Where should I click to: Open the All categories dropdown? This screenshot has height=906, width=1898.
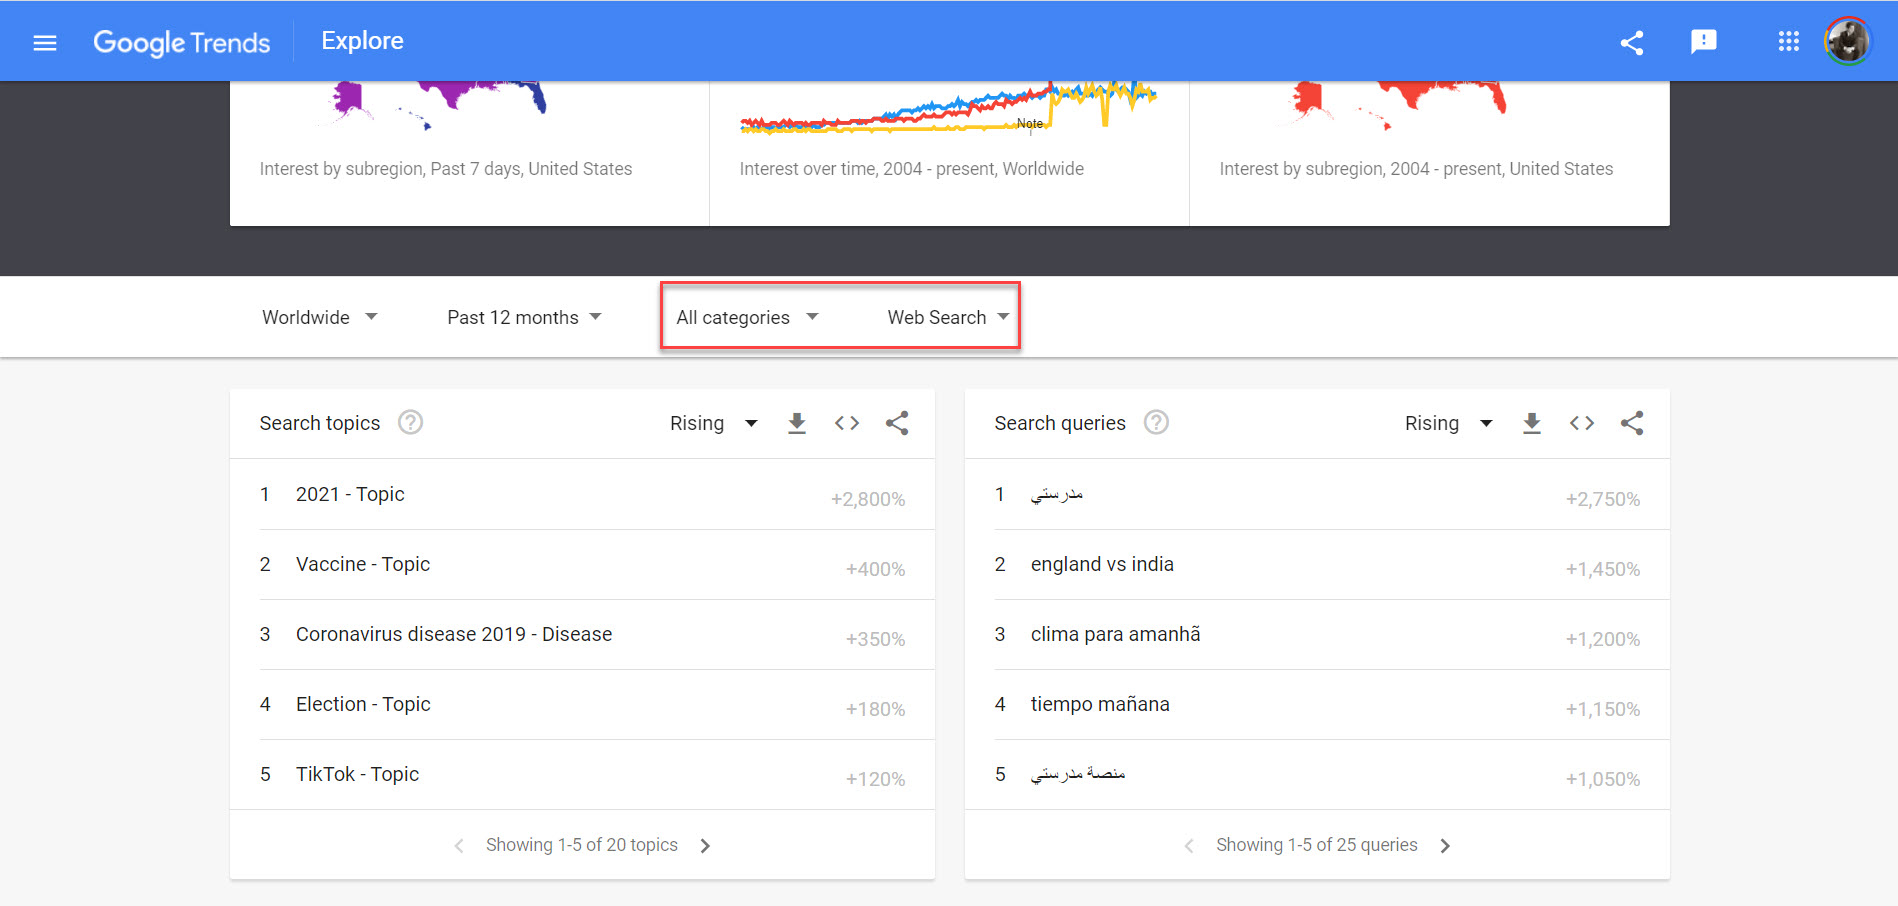point(745,317)
